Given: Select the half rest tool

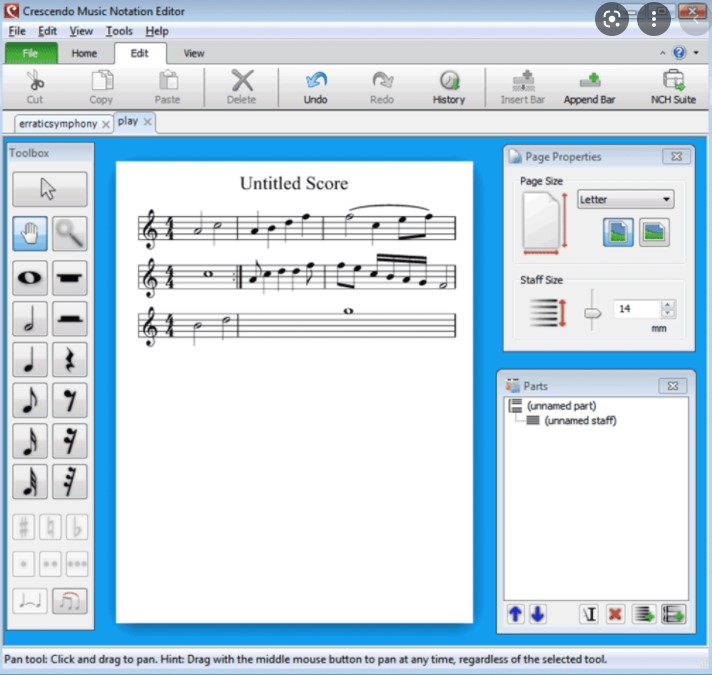Looking at the screenshot, I should (x=69, y=319).
